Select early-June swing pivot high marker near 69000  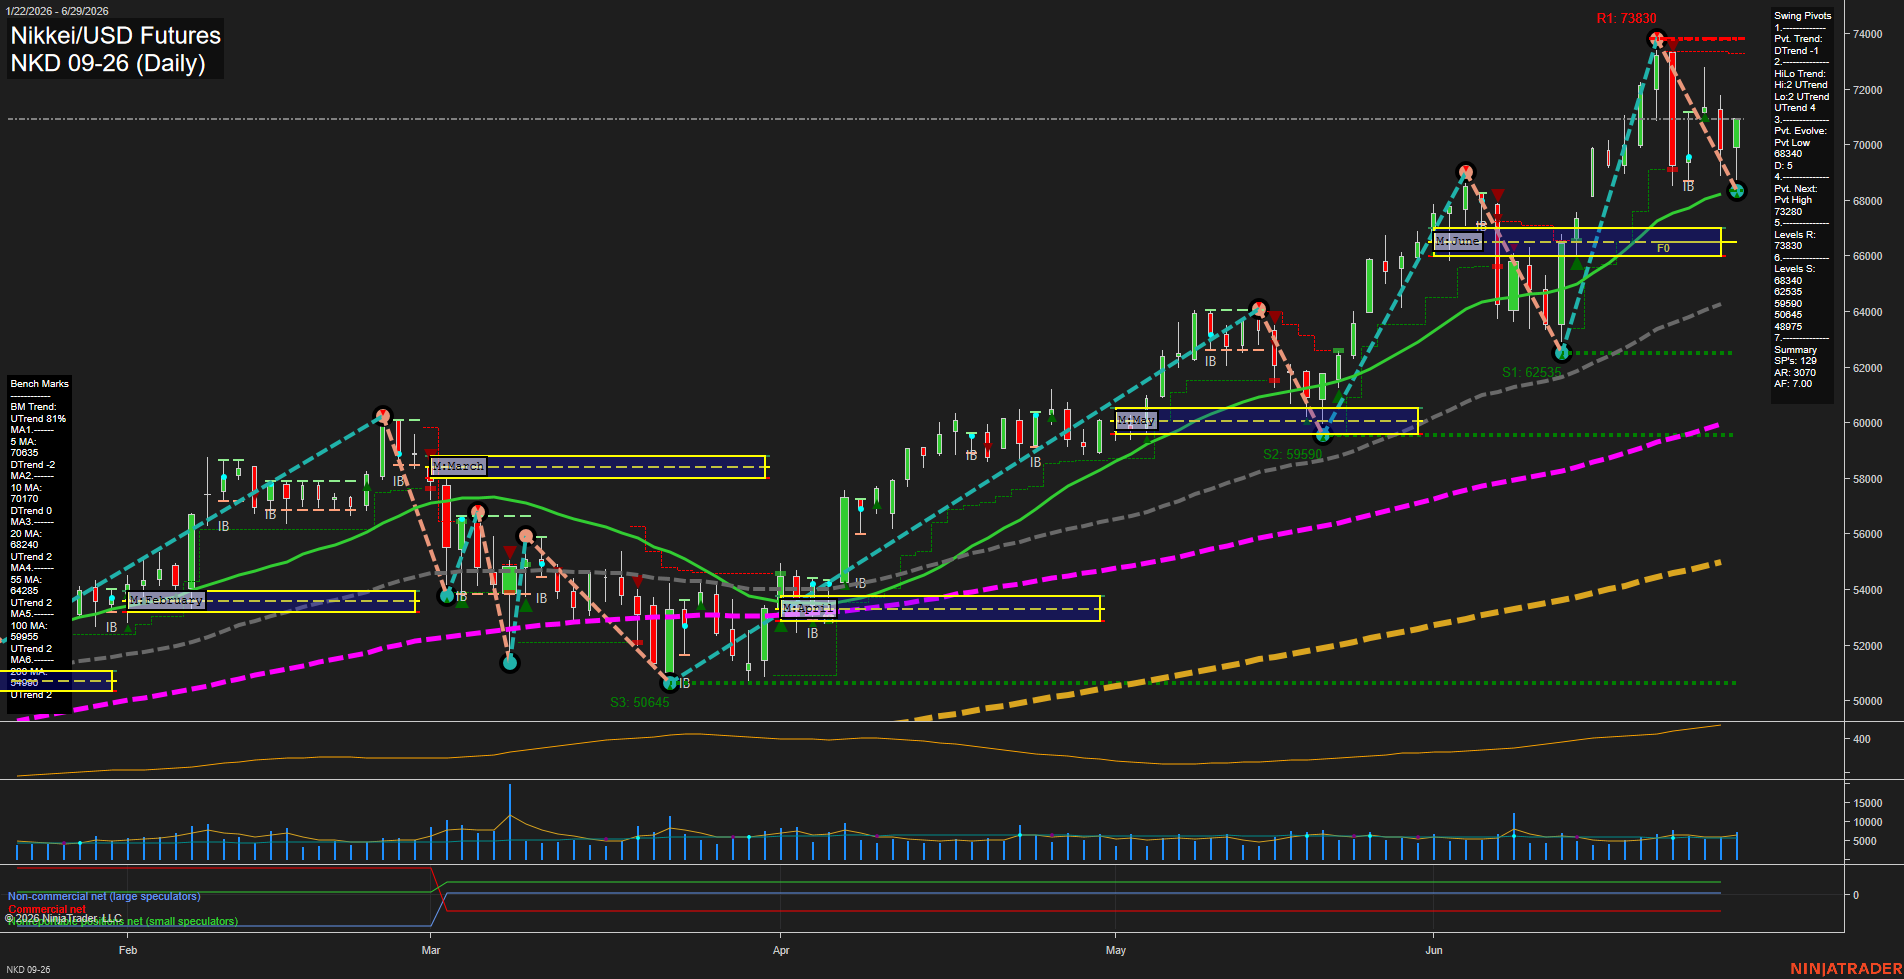(1466, 171)
